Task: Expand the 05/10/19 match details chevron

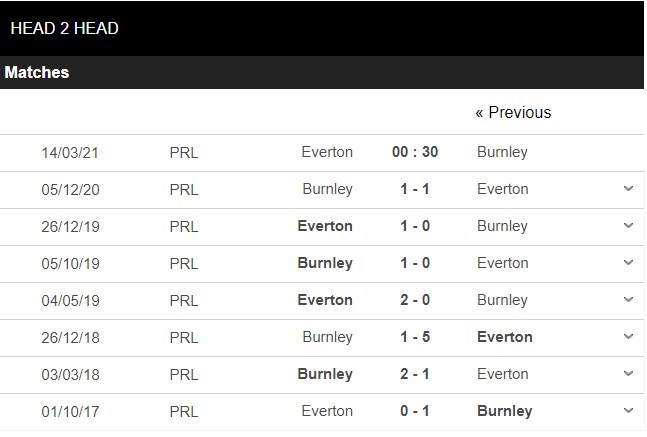Action: coord(628,263)
